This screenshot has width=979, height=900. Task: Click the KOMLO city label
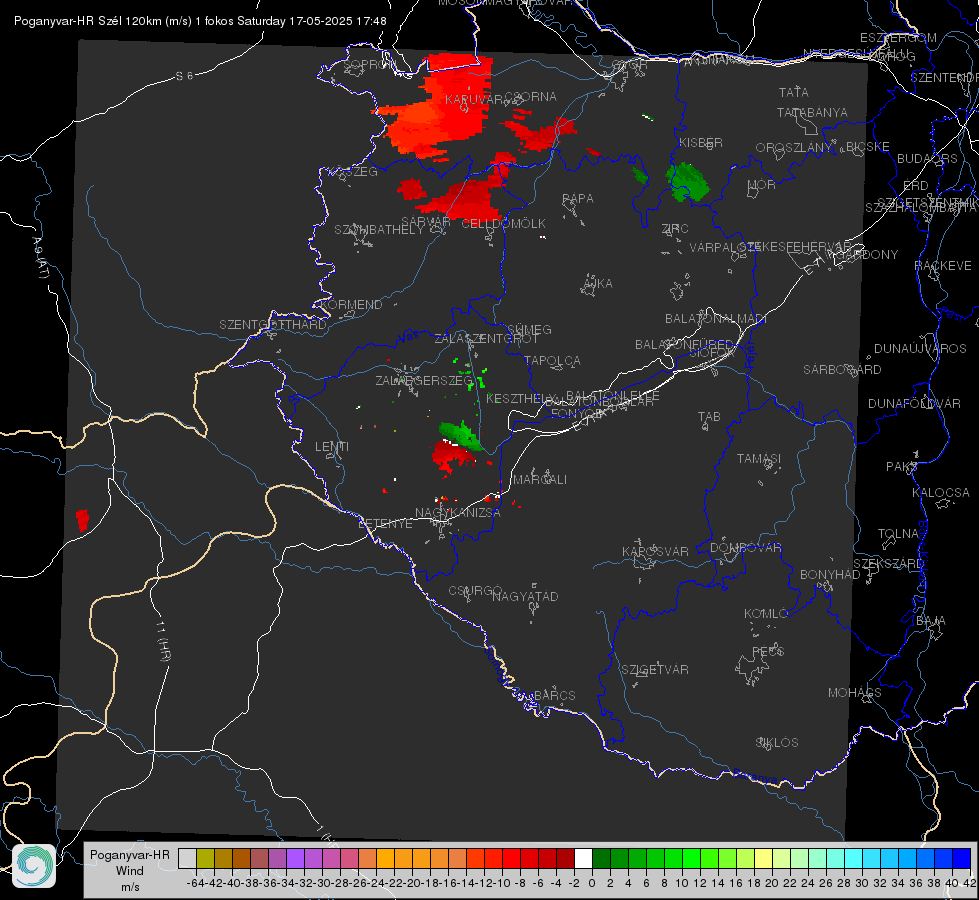(766, 614)
